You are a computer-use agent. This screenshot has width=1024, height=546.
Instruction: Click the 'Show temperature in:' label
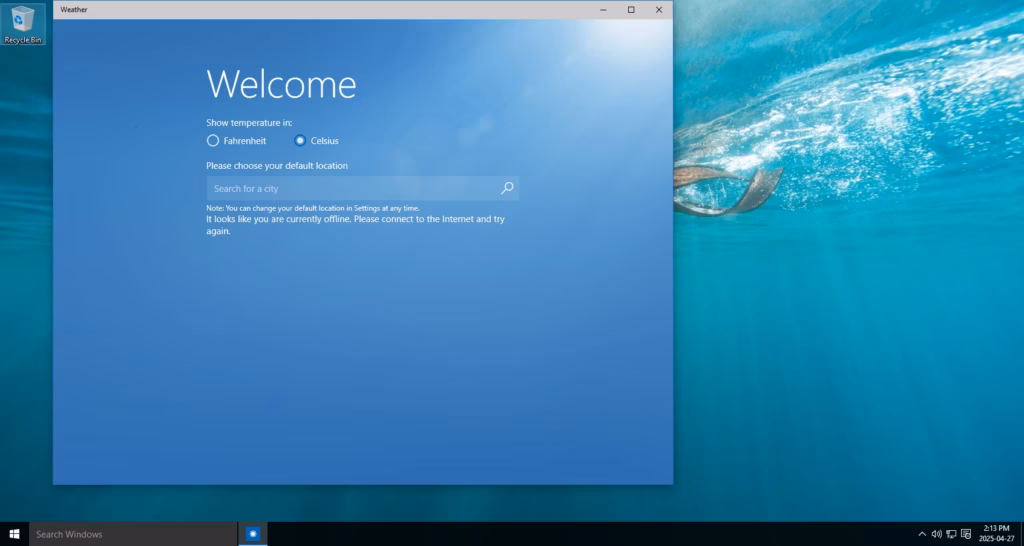click(249, 123)
